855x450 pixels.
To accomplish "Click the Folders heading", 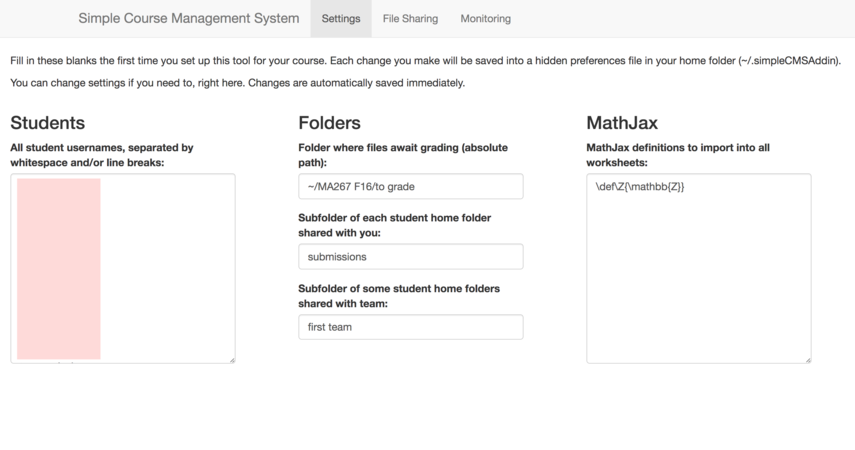I will [x=329, y=123].
